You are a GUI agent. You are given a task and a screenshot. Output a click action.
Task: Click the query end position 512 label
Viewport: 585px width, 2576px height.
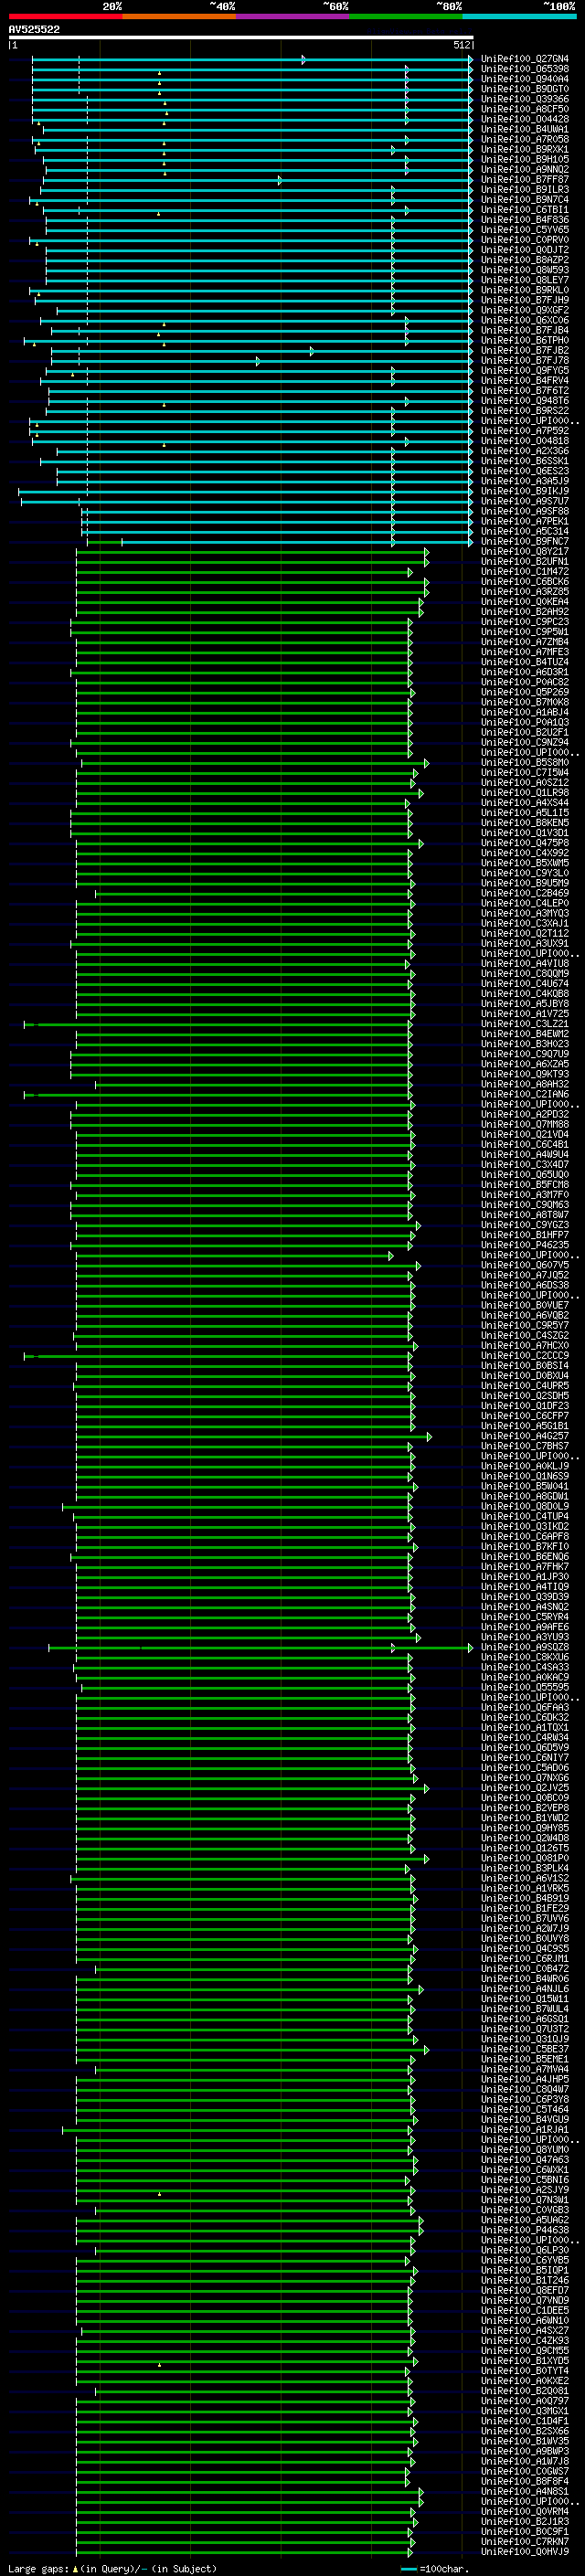461,45
